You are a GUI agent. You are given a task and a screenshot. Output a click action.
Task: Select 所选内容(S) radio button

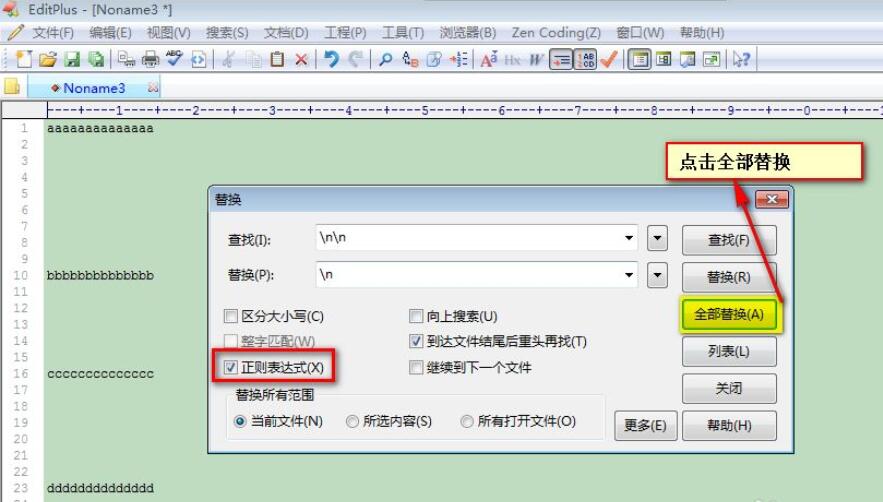click(352, 421)
